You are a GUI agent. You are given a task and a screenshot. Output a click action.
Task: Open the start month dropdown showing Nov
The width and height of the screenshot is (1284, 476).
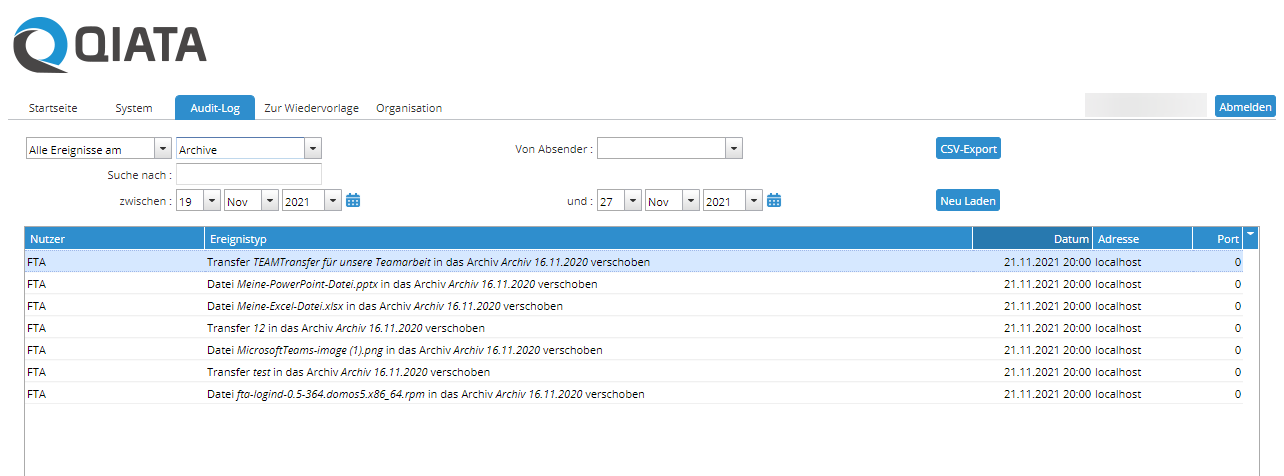click(x=269, y=201)
